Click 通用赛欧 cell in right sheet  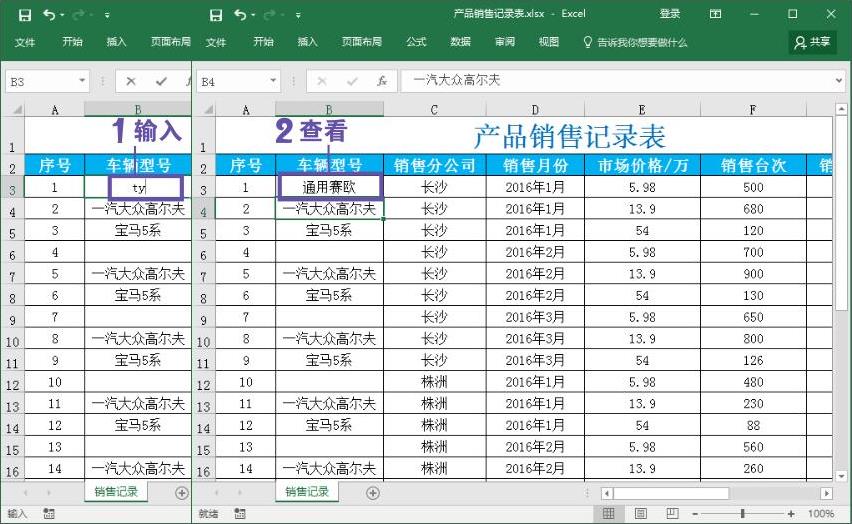[x=329, y=187]
